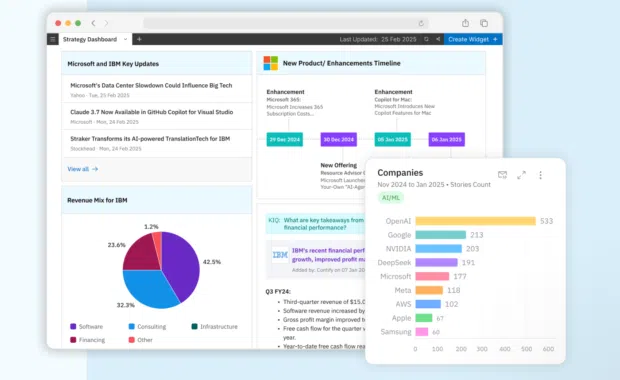The height and width of the screenshot is (380, 620).
Task: Click the Copilot for Mac Enhancement entry
Action: coord(405,102)
